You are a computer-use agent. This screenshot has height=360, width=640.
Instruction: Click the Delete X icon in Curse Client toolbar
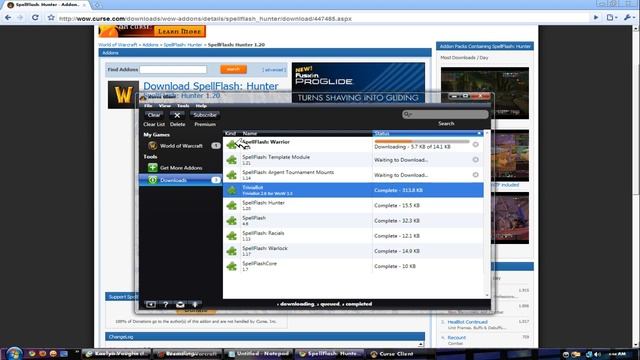pyautogui.click(x=177, y=116)
